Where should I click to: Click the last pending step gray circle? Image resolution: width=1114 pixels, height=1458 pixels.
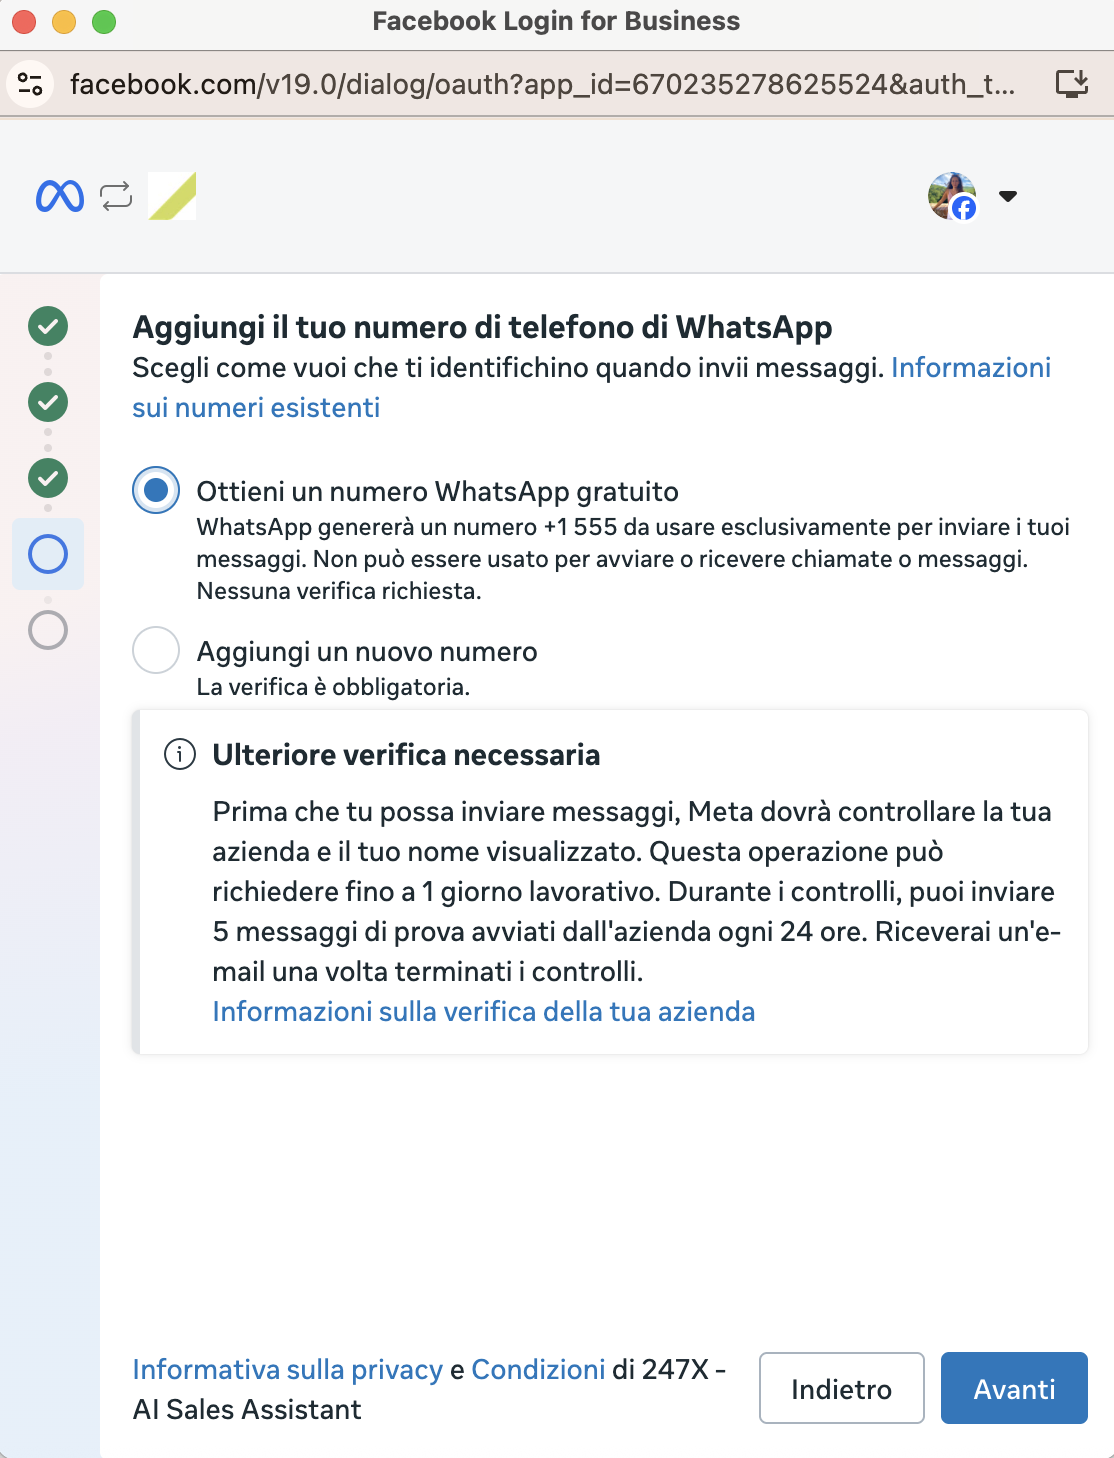click(48, 630)
